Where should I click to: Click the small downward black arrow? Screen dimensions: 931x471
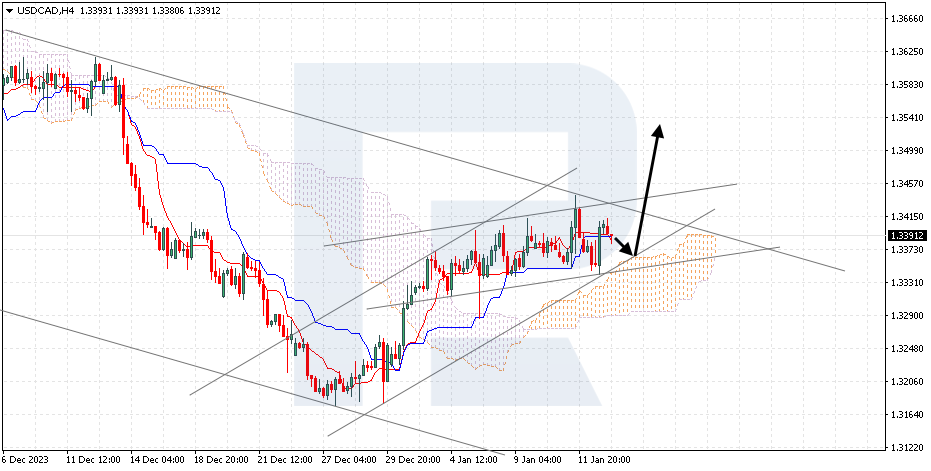624,246
